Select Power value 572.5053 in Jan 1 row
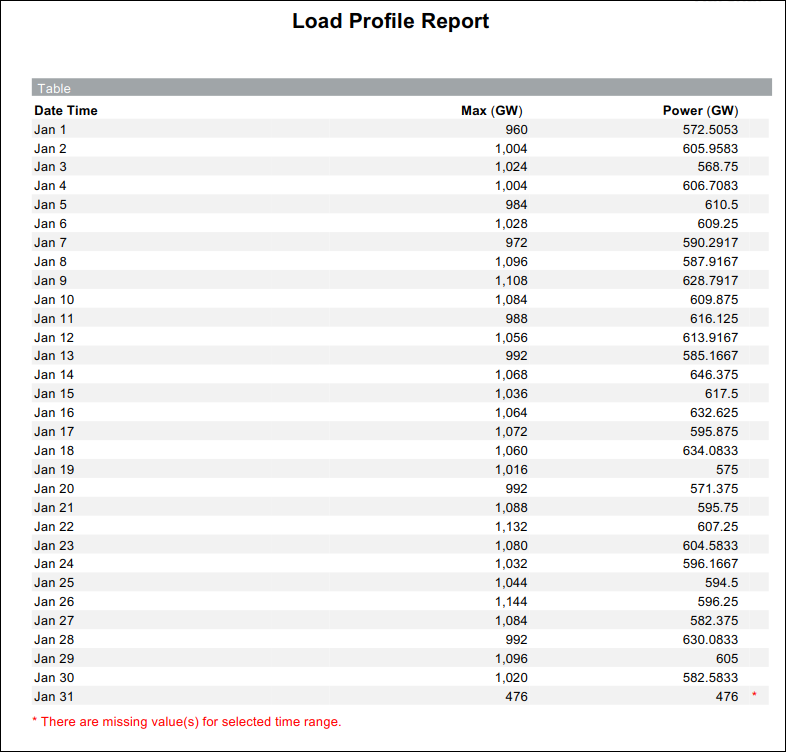The image size is (786, 752). pos(704,129)
